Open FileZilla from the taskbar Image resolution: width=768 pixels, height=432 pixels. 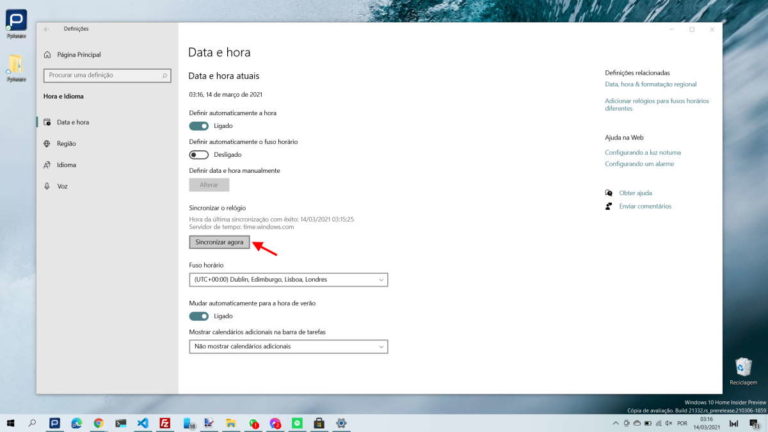click(x=163, y=423)
